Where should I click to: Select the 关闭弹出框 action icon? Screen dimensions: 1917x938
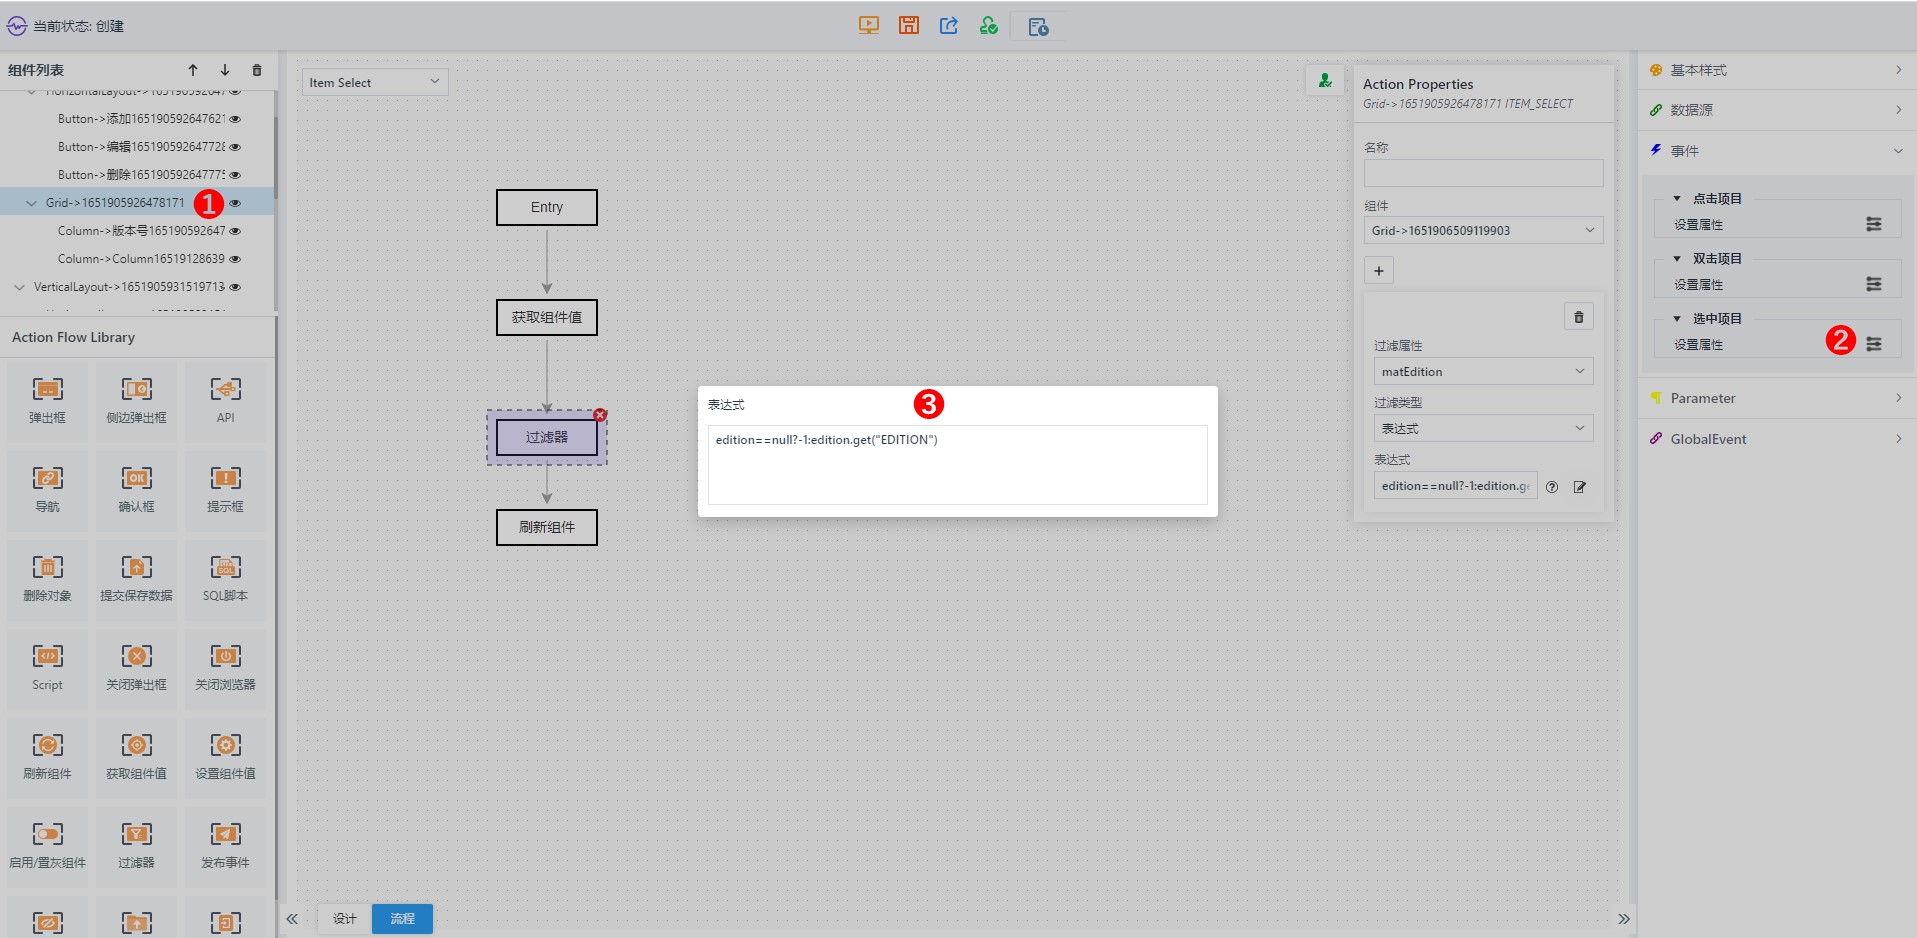pos(136,656)
